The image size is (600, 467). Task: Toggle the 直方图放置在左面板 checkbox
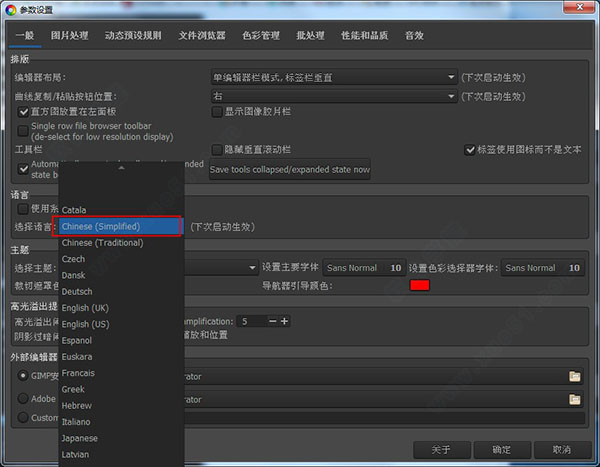point(24,112)
